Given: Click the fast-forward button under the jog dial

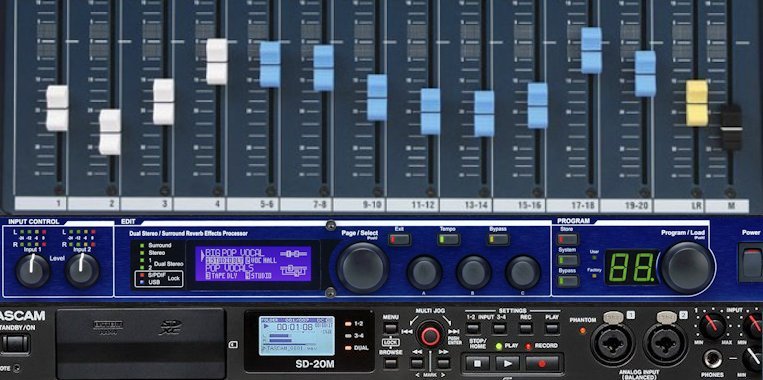Looking at the screenshot, I should (443, 363).
